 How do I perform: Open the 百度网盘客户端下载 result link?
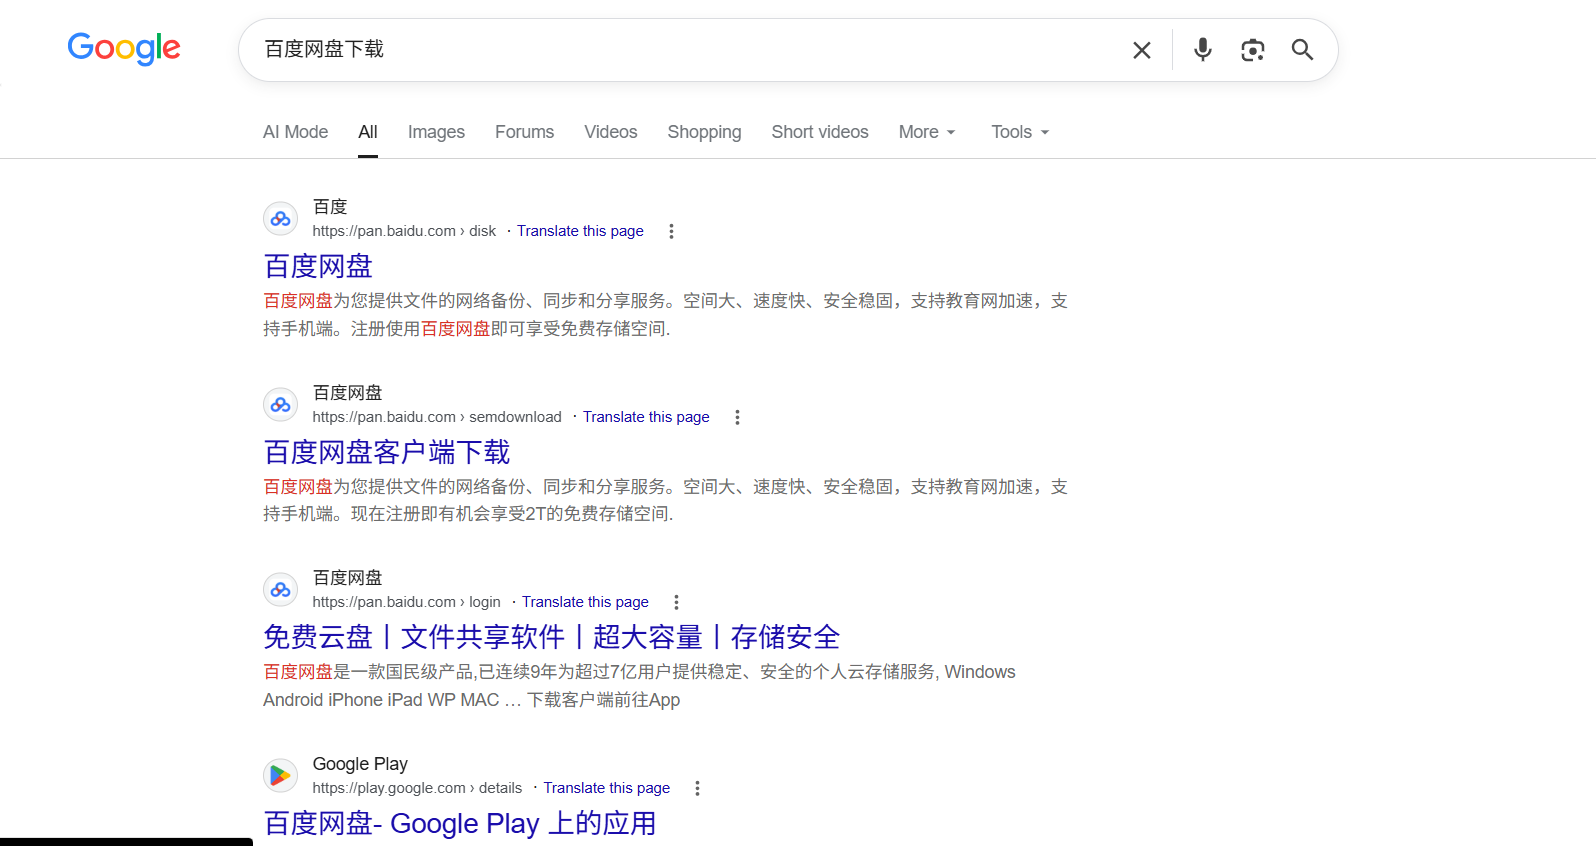tap(387, 452)
